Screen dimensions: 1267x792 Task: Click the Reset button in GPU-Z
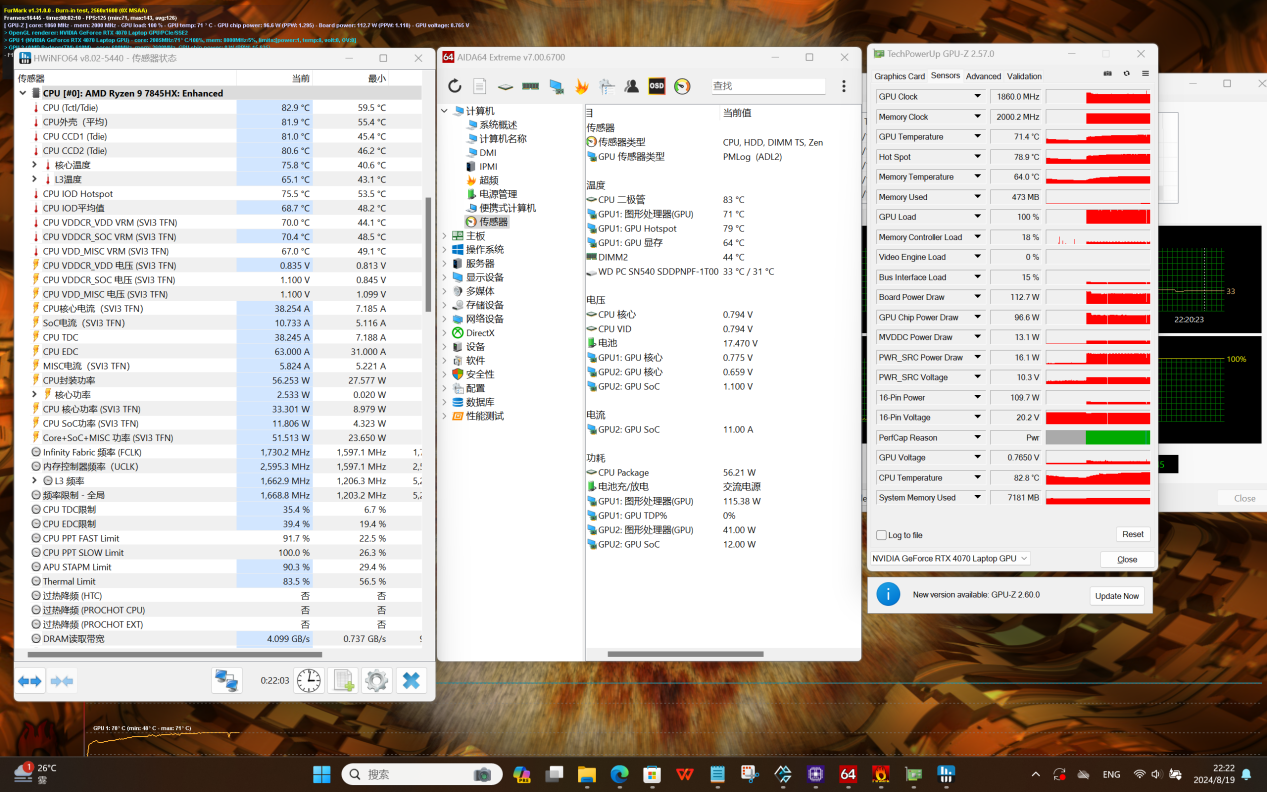[1132, 535]
